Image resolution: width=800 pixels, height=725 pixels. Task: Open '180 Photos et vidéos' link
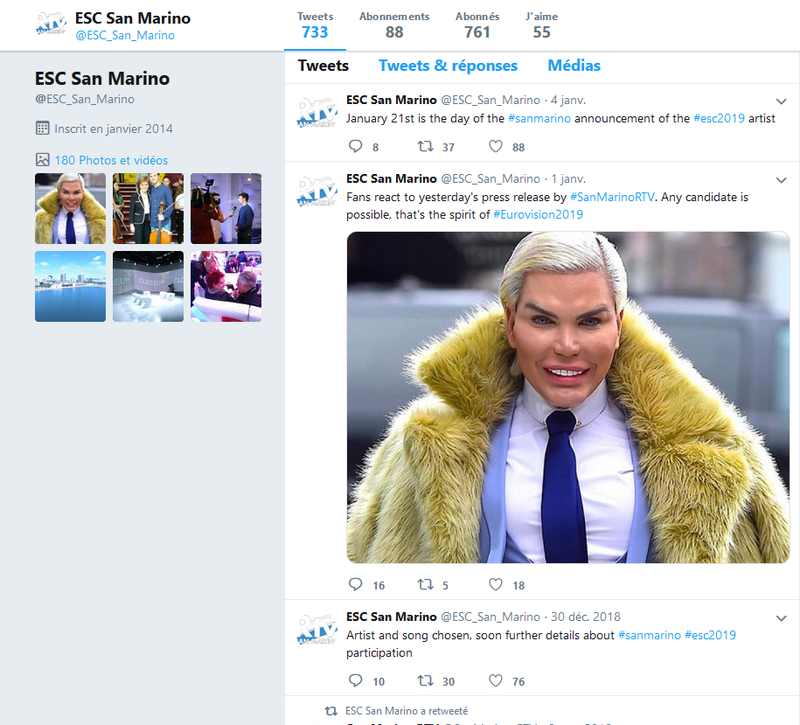point(111,160)
